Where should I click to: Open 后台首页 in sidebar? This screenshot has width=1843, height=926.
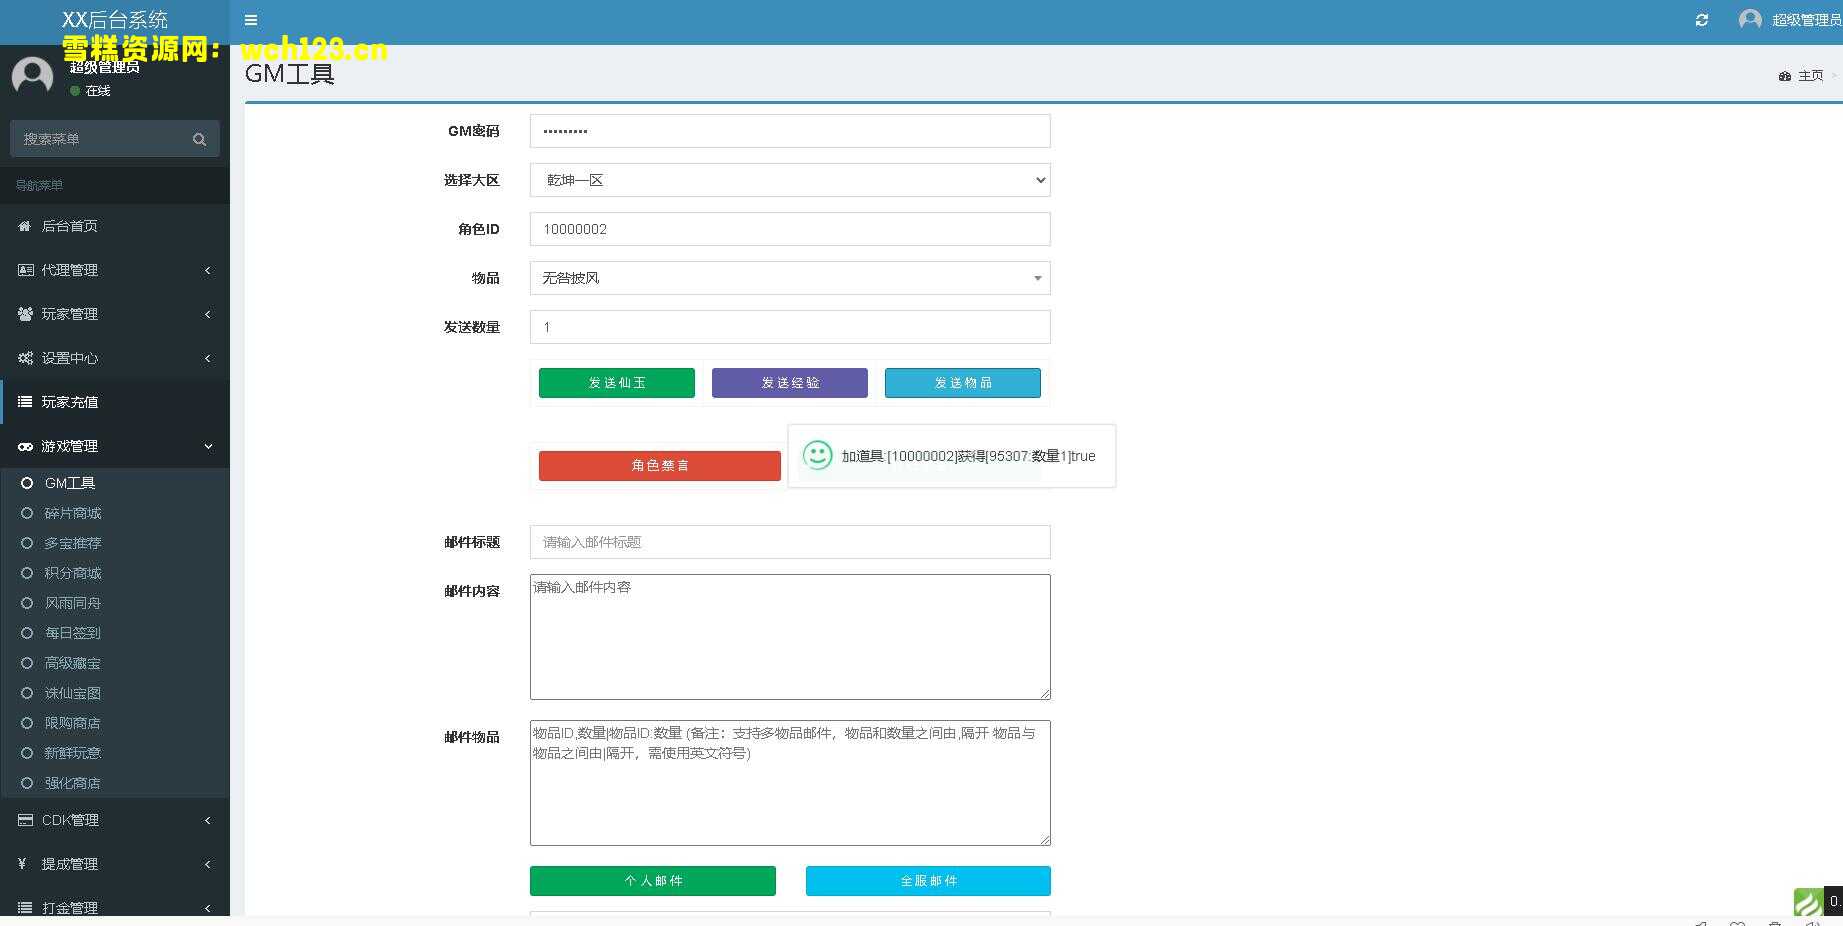[115, 226]
